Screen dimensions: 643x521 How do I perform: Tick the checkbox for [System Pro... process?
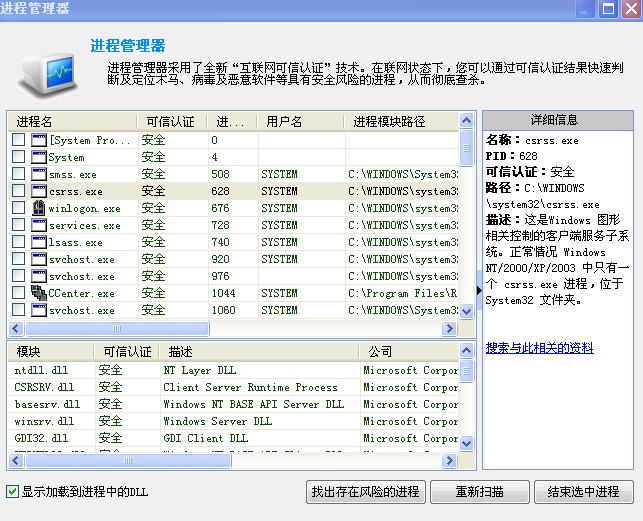click(18, 139)
